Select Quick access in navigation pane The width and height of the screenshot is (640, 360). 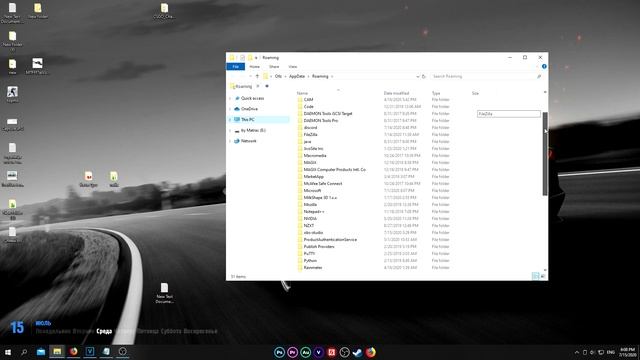click(252, 98)
